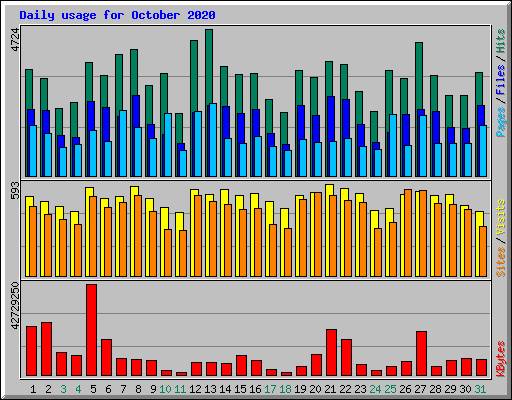Click the 'Daily usage for October 2020' title
The image size is (512, 400).
coord(117,15)
